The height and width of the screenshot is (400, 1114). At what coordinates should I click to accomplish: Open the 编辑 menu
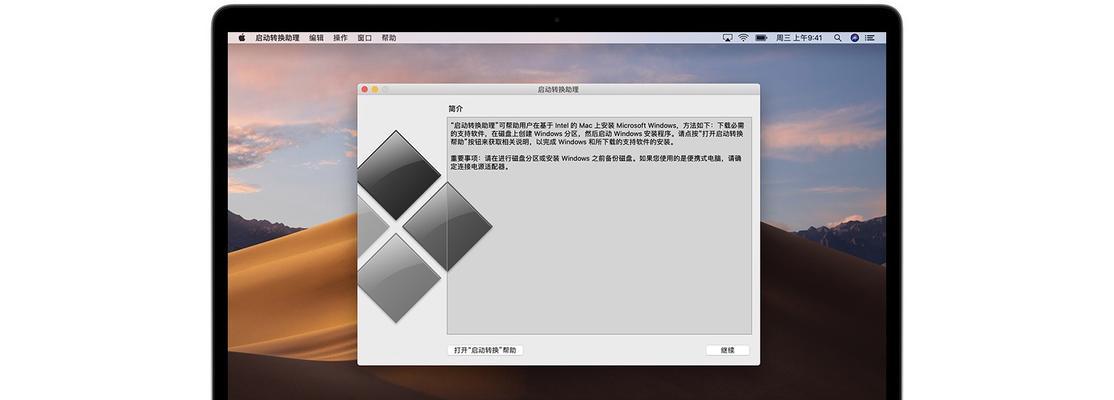click(316, 38)
